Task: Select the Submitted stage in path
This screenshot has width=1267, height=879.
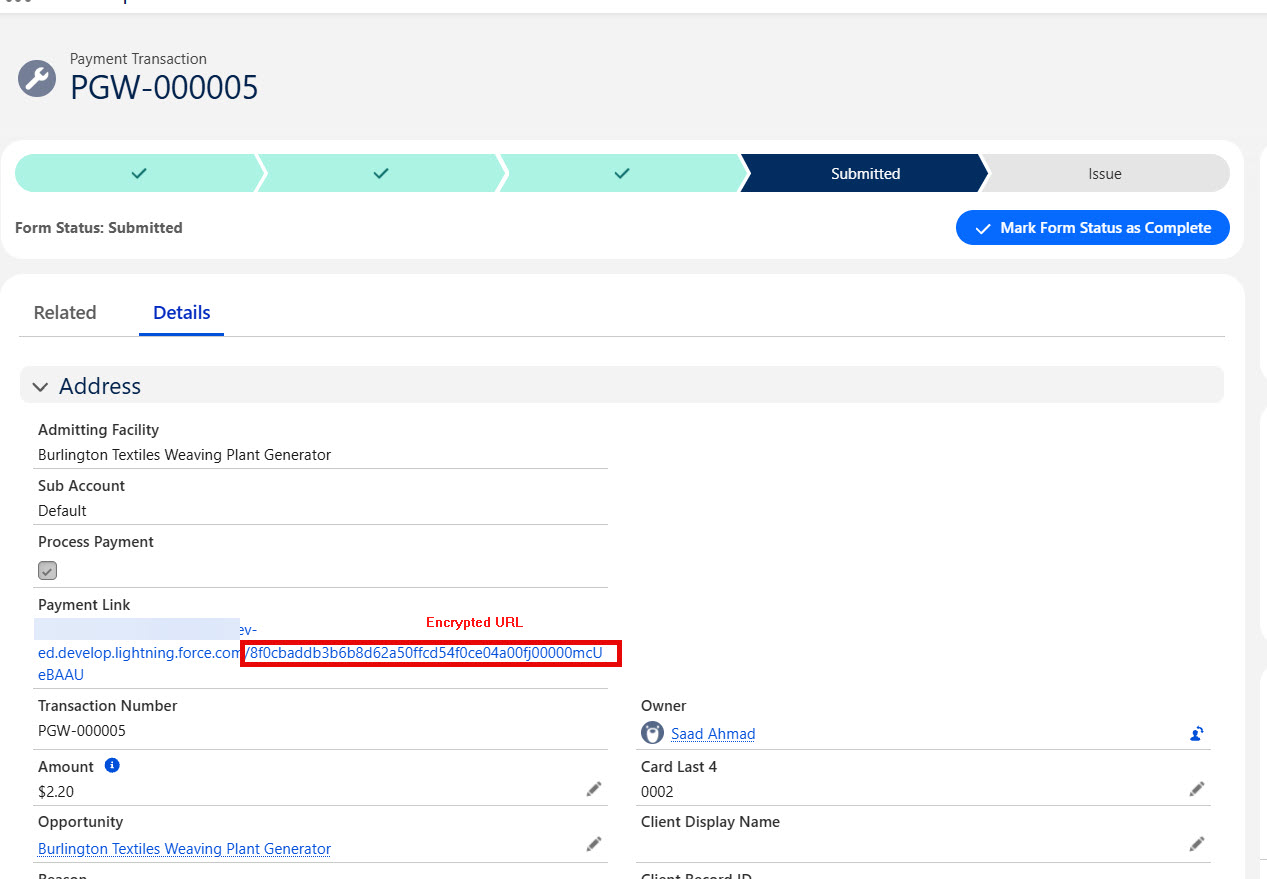Action: pos(865,174)
